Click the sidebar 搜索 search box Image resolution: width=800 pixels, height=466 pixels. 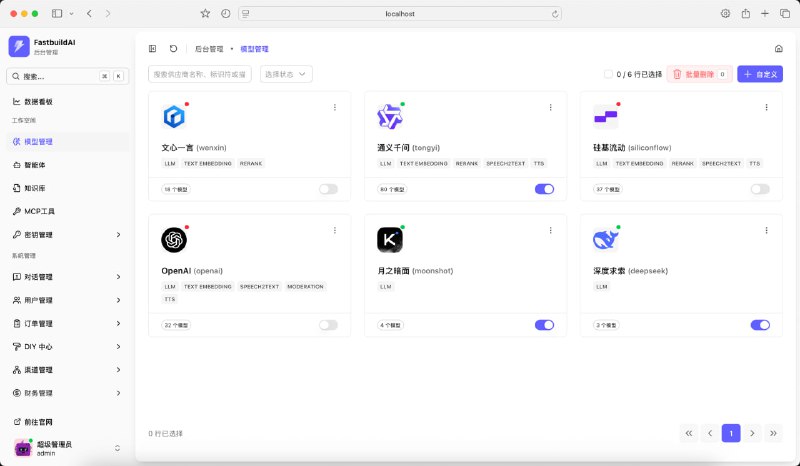pos(67,76)
